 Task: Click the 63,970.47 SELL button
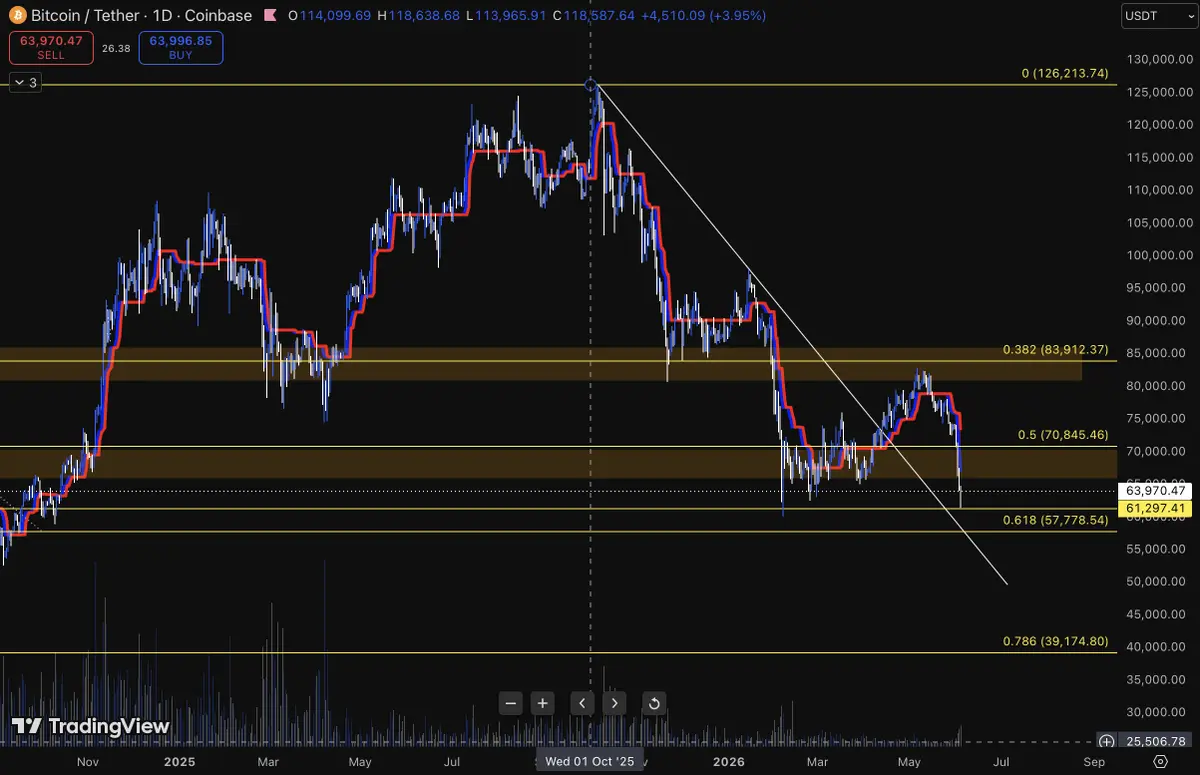click(x=51, y=48)
